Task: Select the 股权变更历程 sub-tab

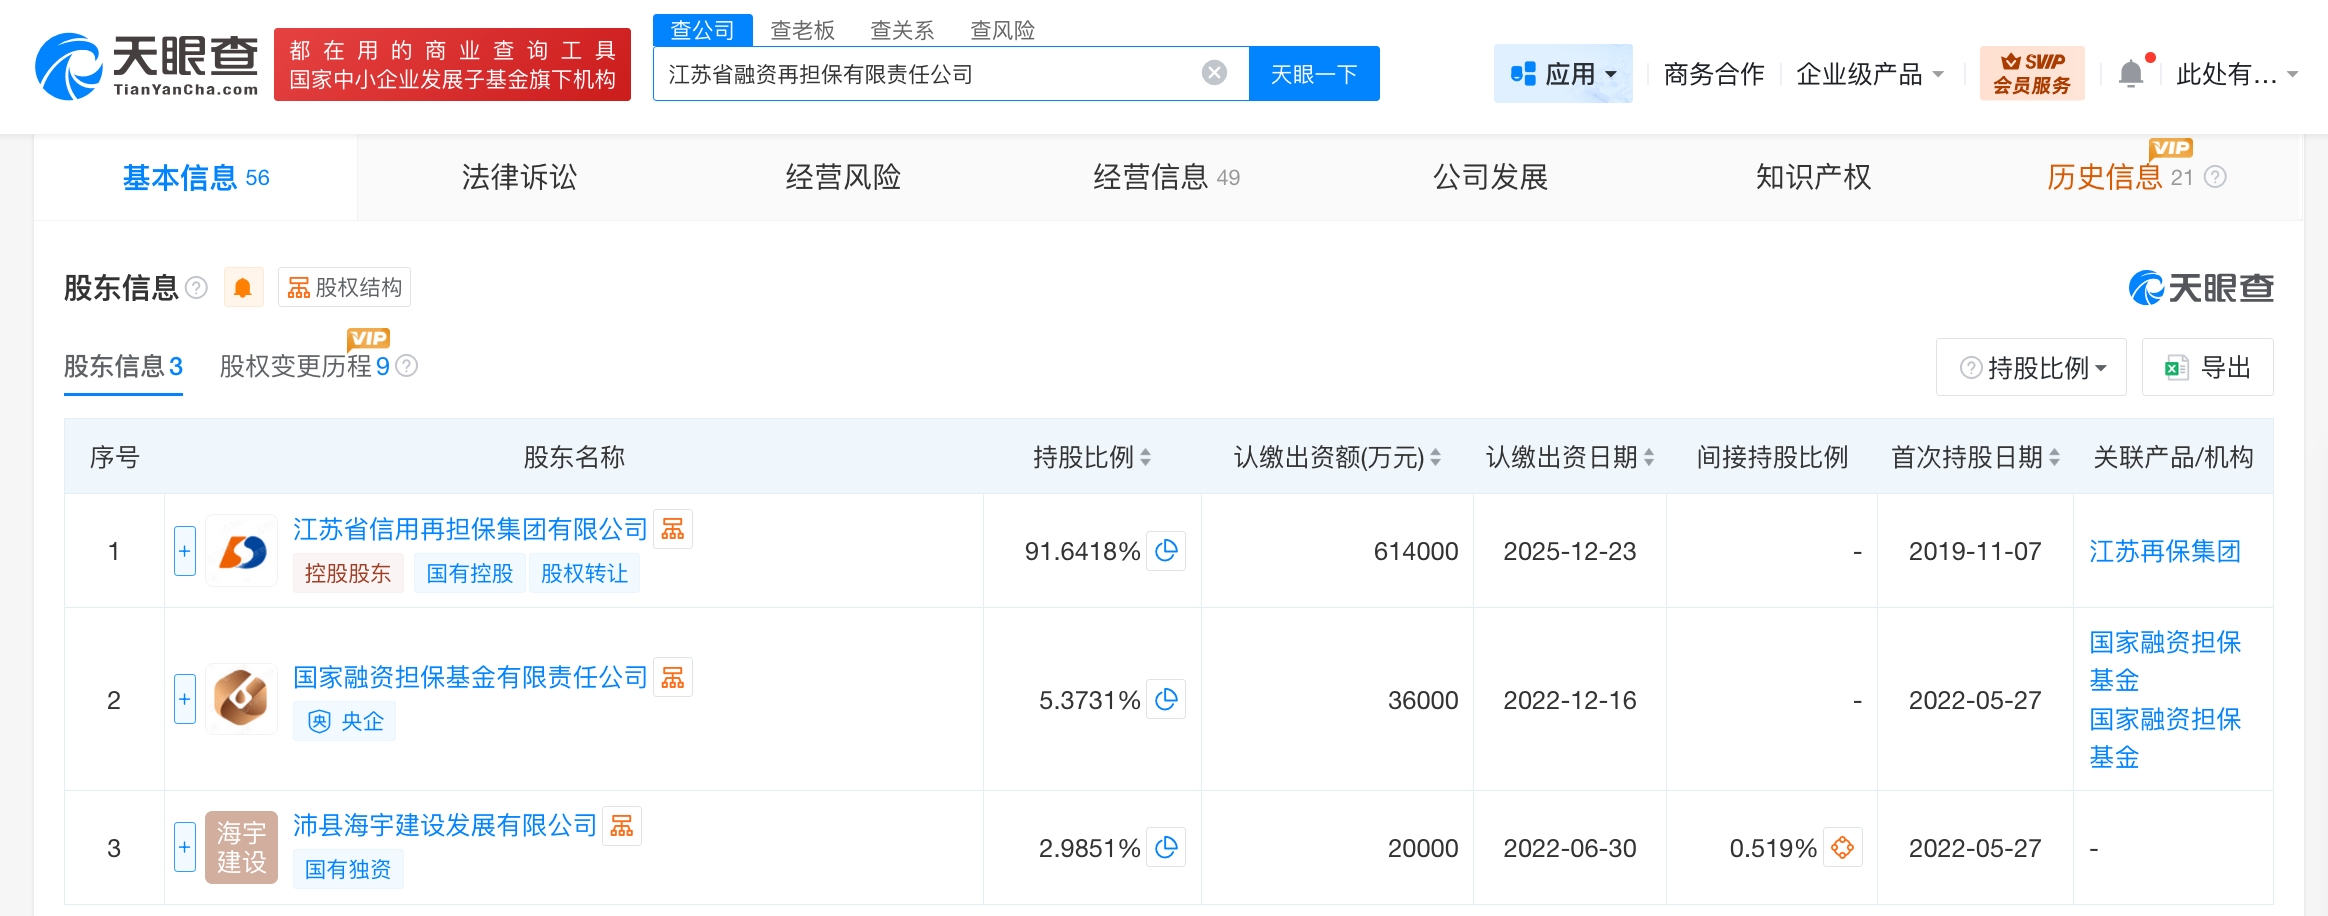Action: [304, 367]
